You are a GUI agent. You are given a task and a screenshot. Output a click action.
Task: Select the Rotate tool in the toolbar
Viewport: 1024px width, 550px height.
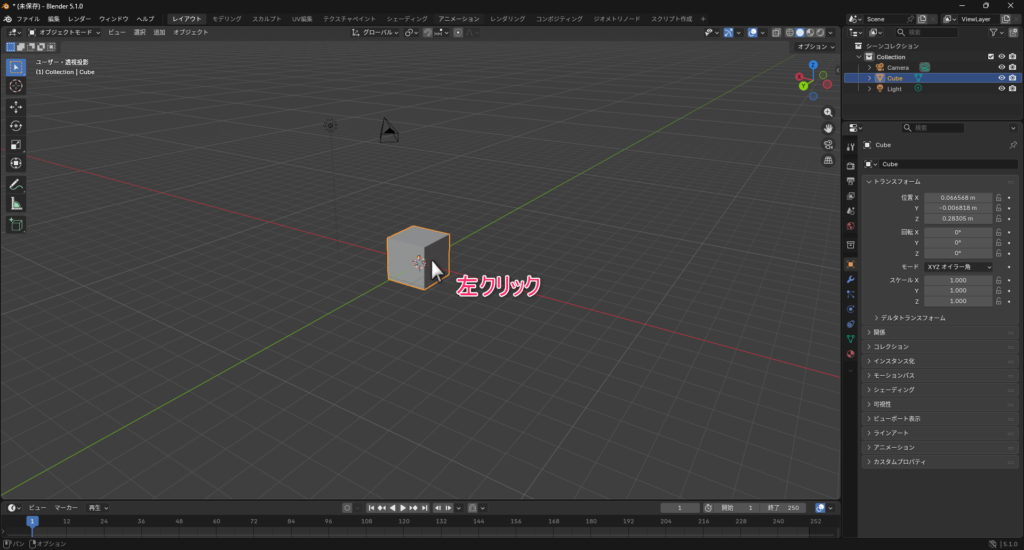coord(16,125)
